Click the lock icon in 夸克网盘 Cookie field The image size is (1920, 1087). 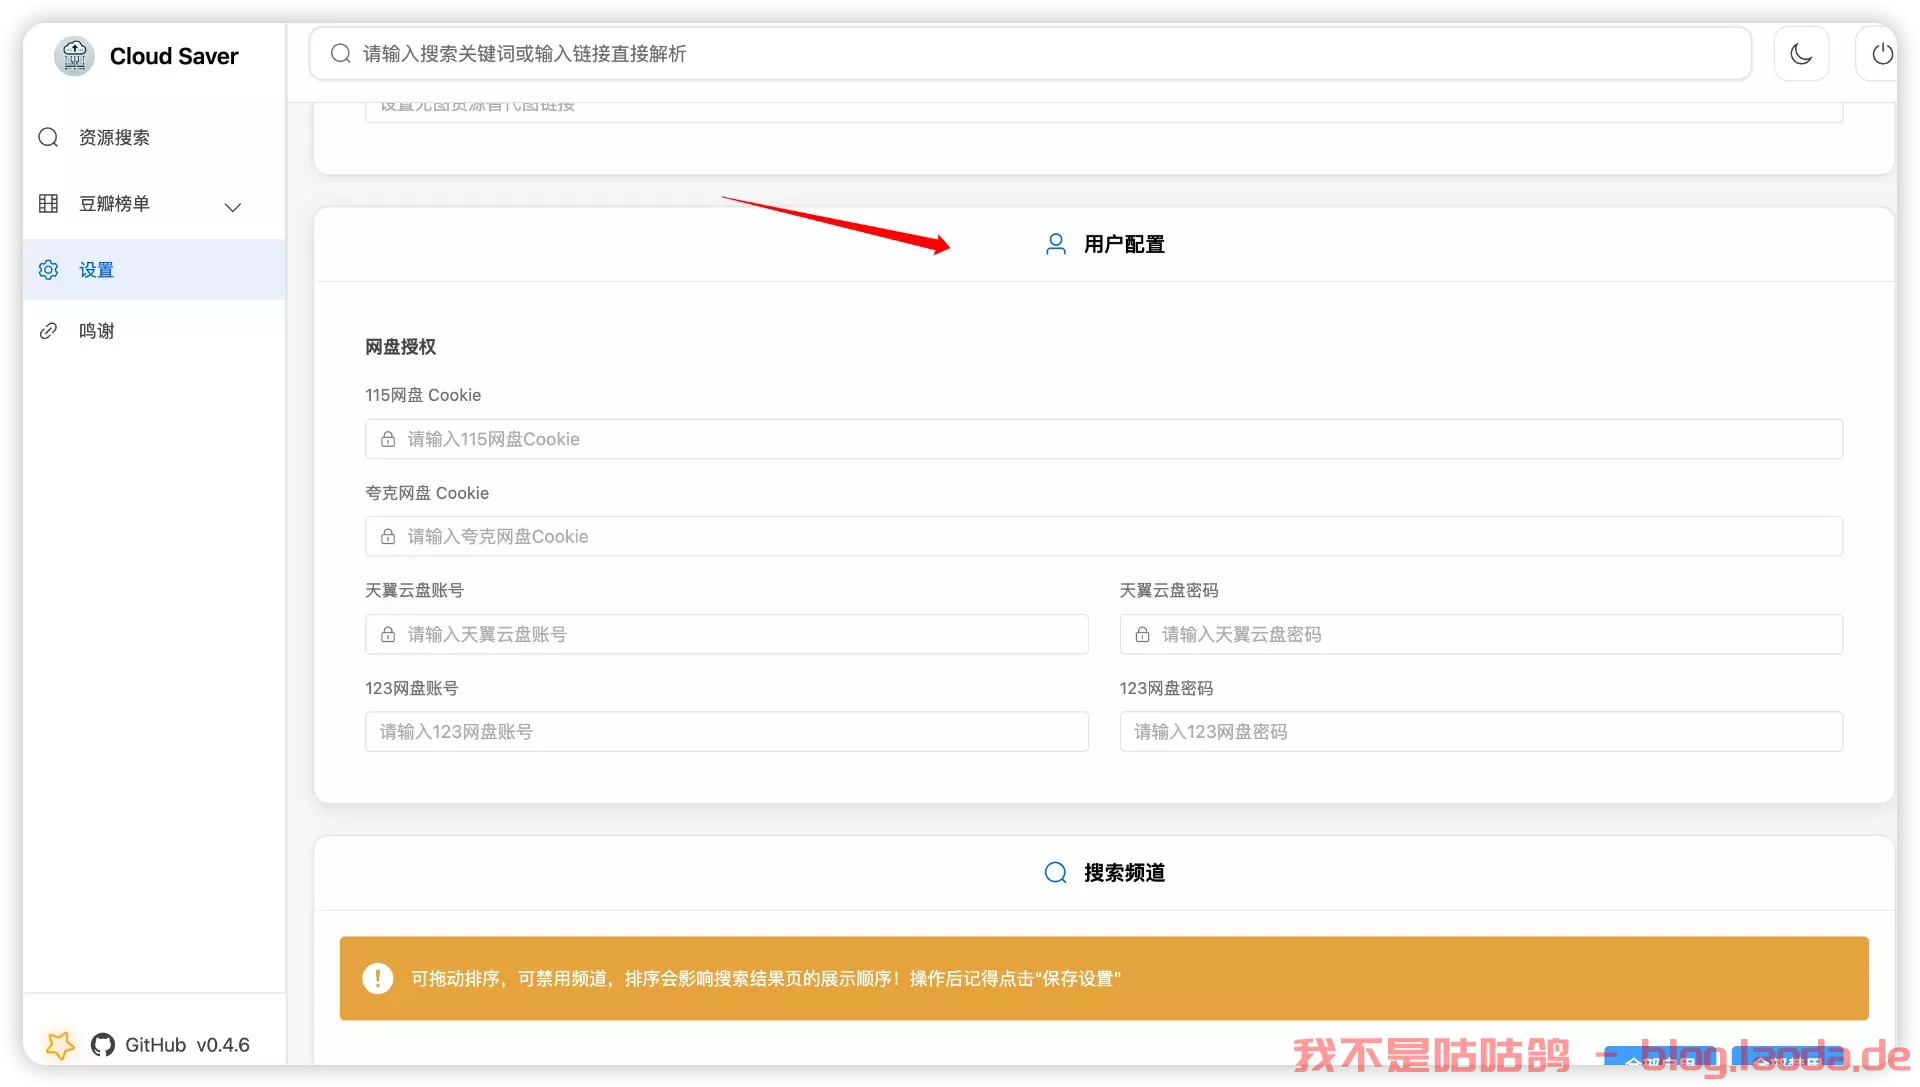388,537
